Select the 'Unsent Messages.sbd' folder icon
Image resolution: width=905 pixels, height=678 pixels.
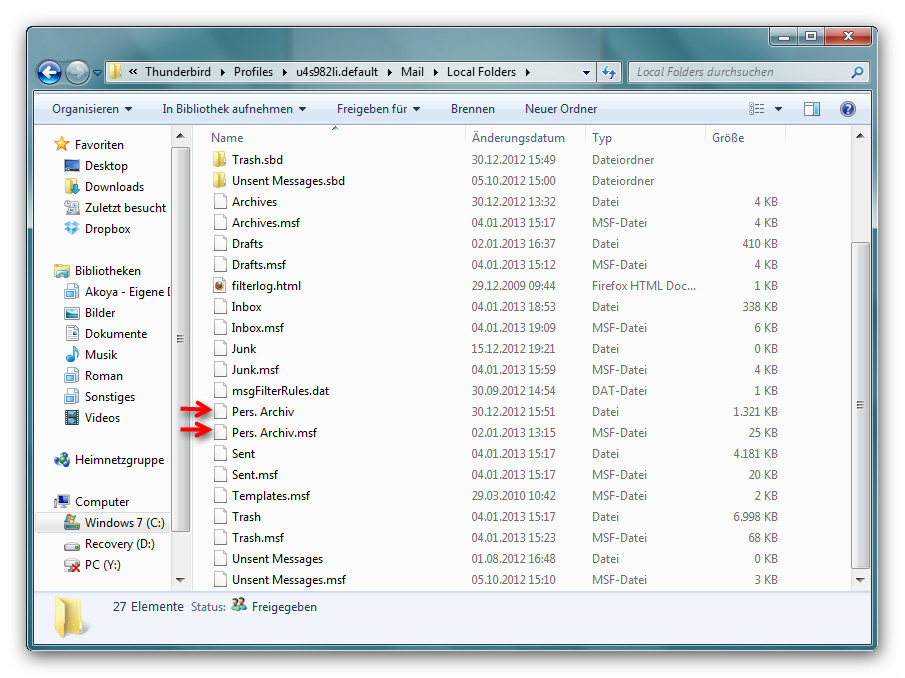point(219,181)
